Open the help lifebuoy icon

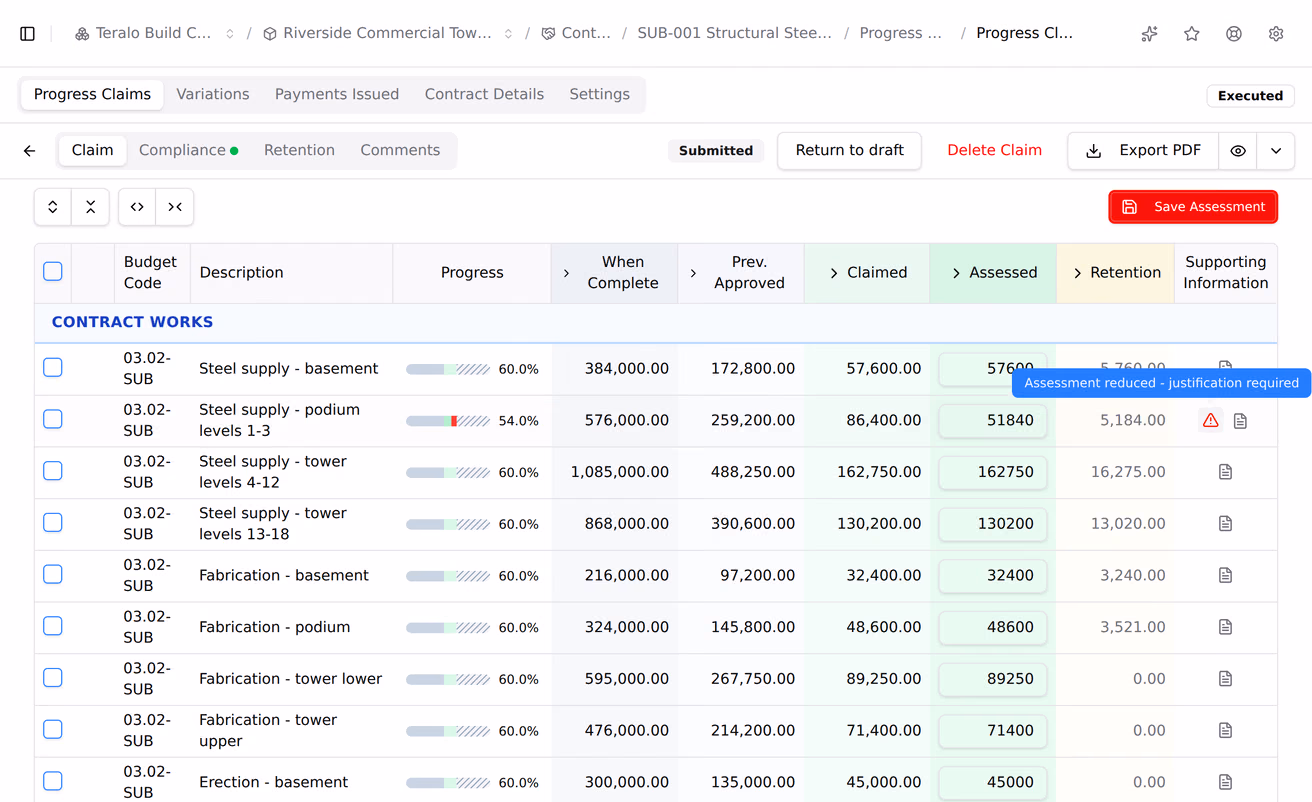tap(1234, 34)
